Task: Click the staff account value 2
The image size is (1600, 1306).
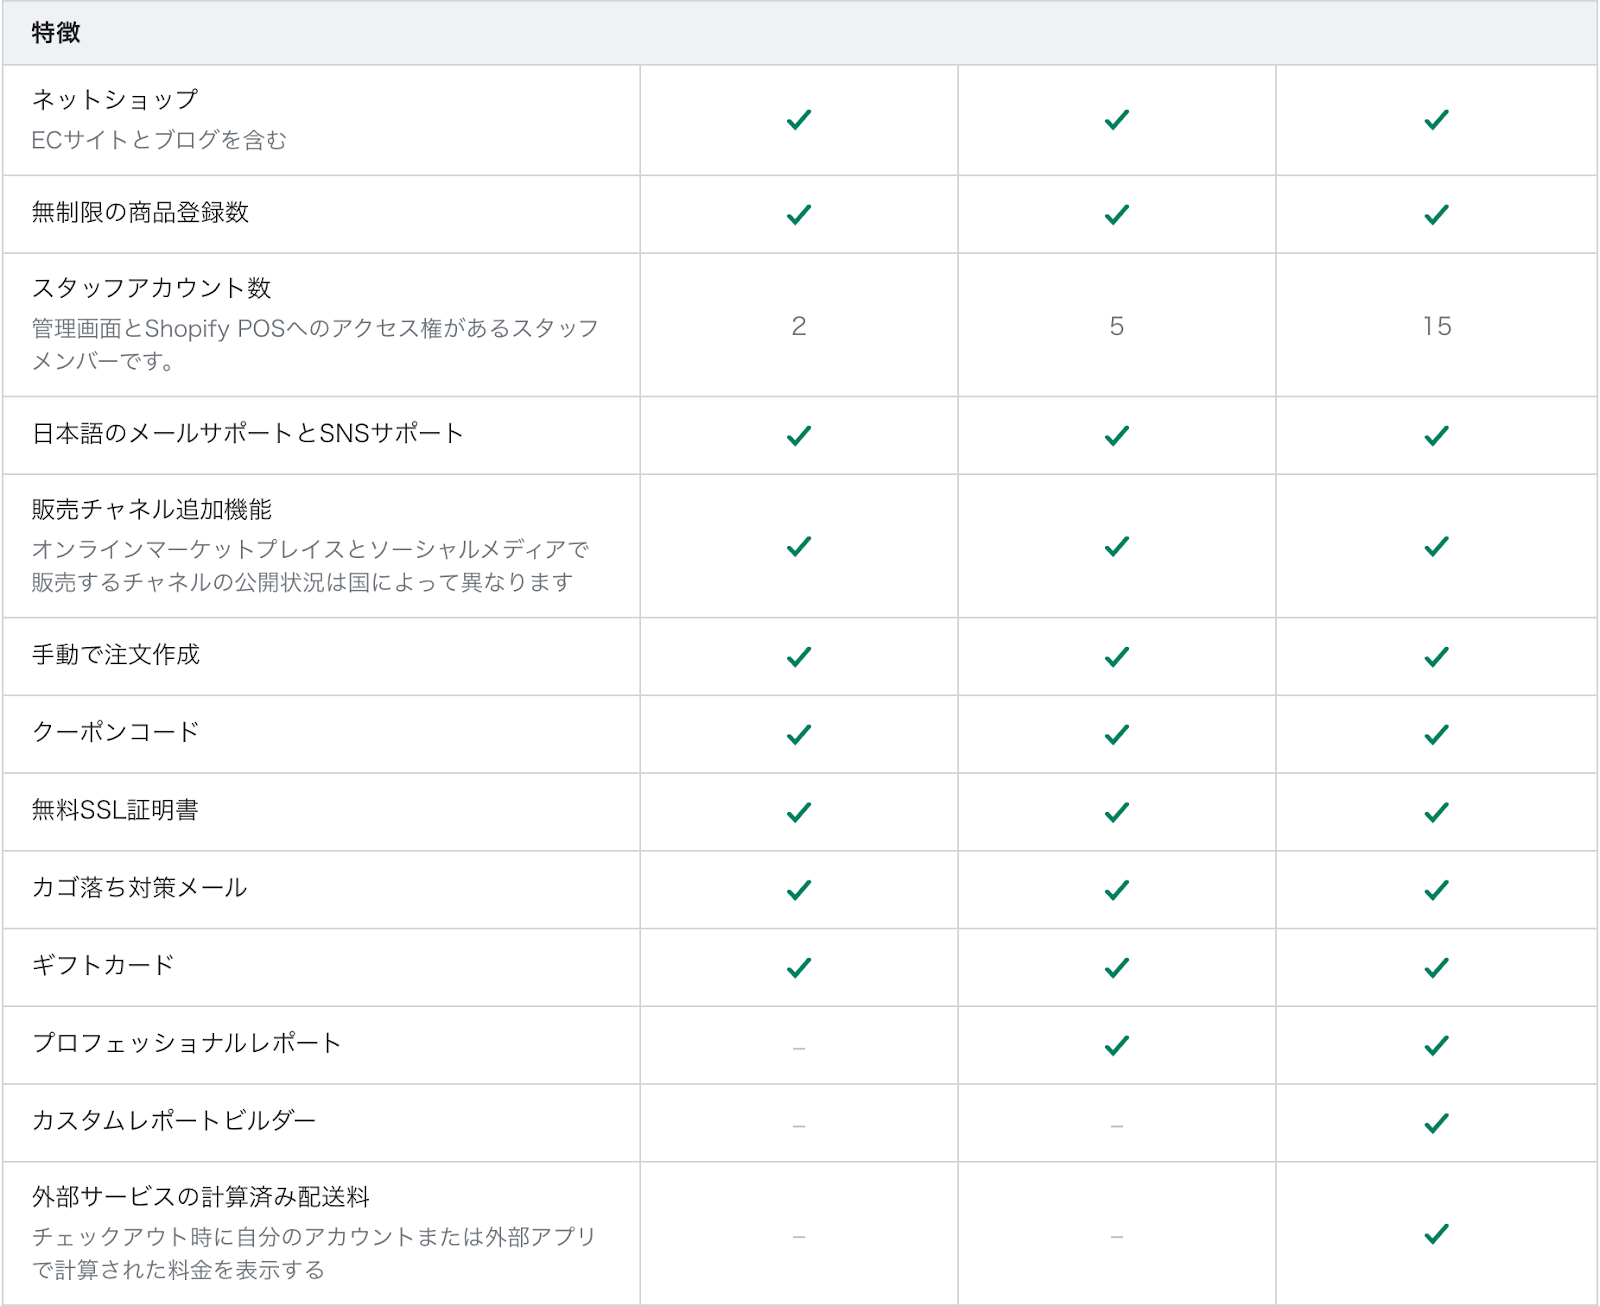Action: (x=799, y=326)
